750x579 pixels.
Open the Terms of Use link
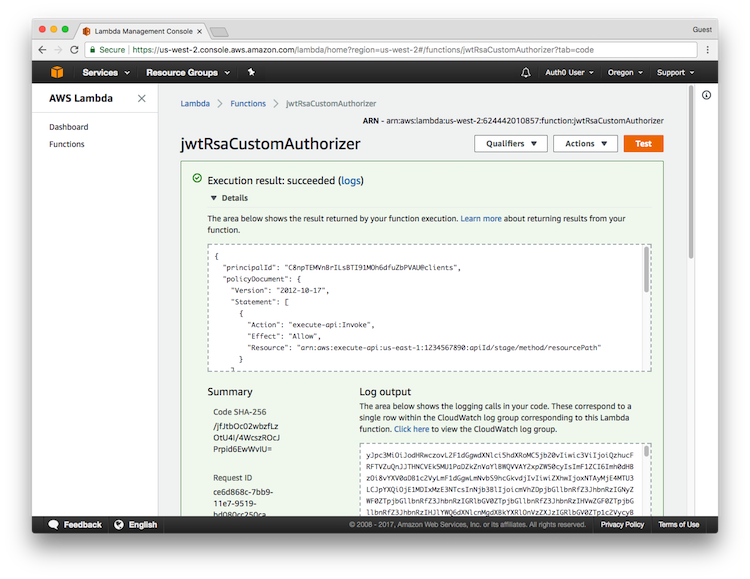[x=678, y=524]
